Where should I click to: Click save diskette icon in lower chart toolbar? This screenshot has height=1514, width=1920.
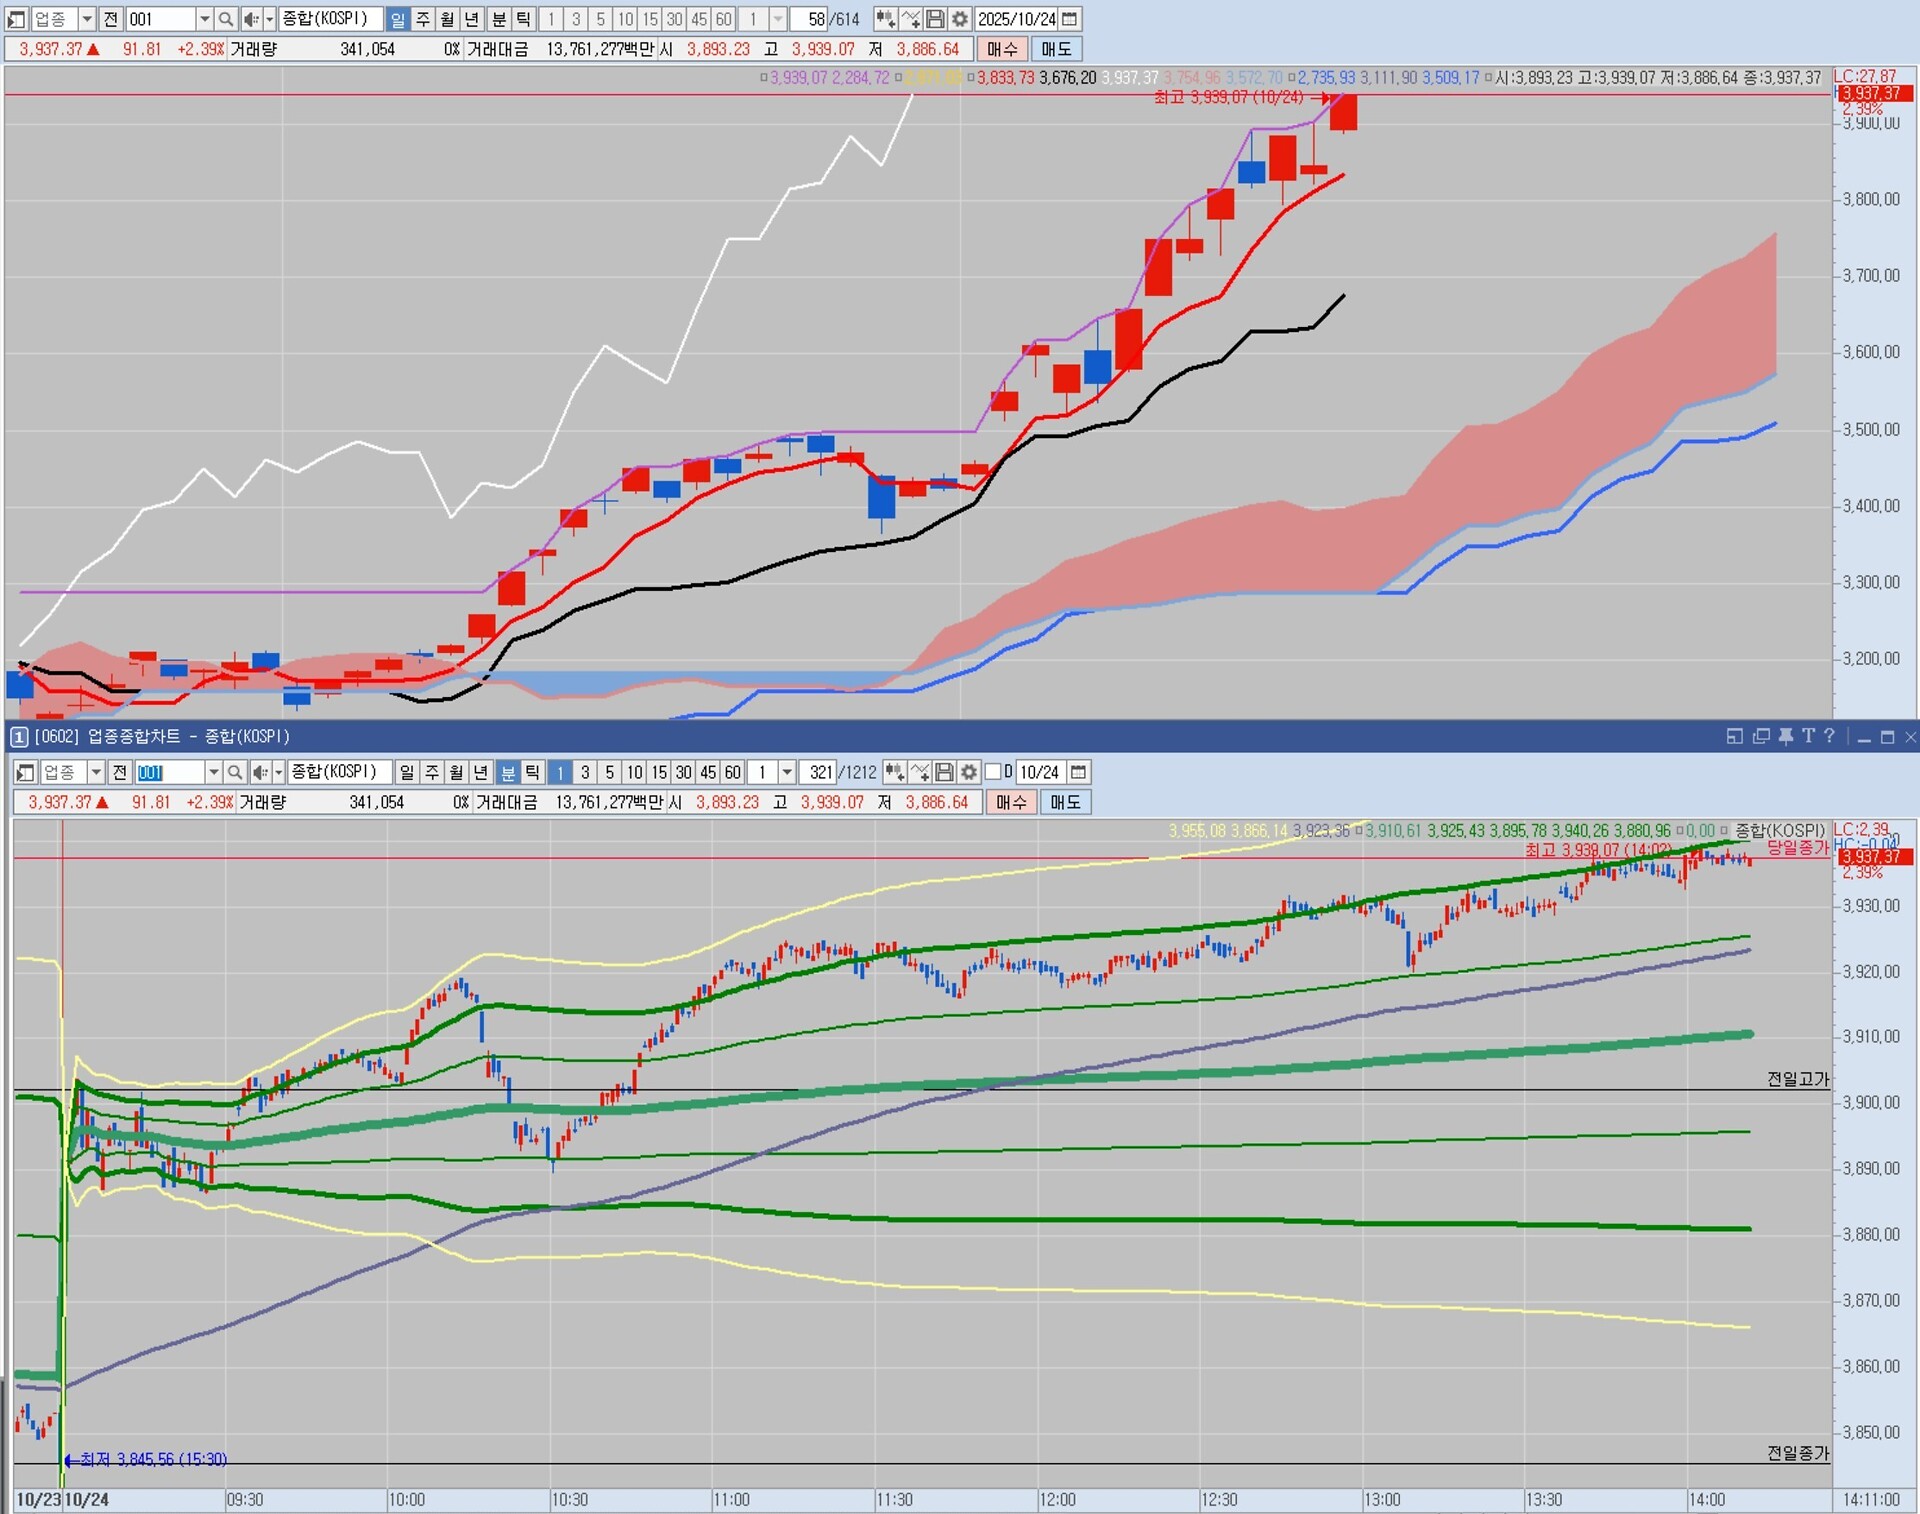pyautogui.click(x=944, y=772)
